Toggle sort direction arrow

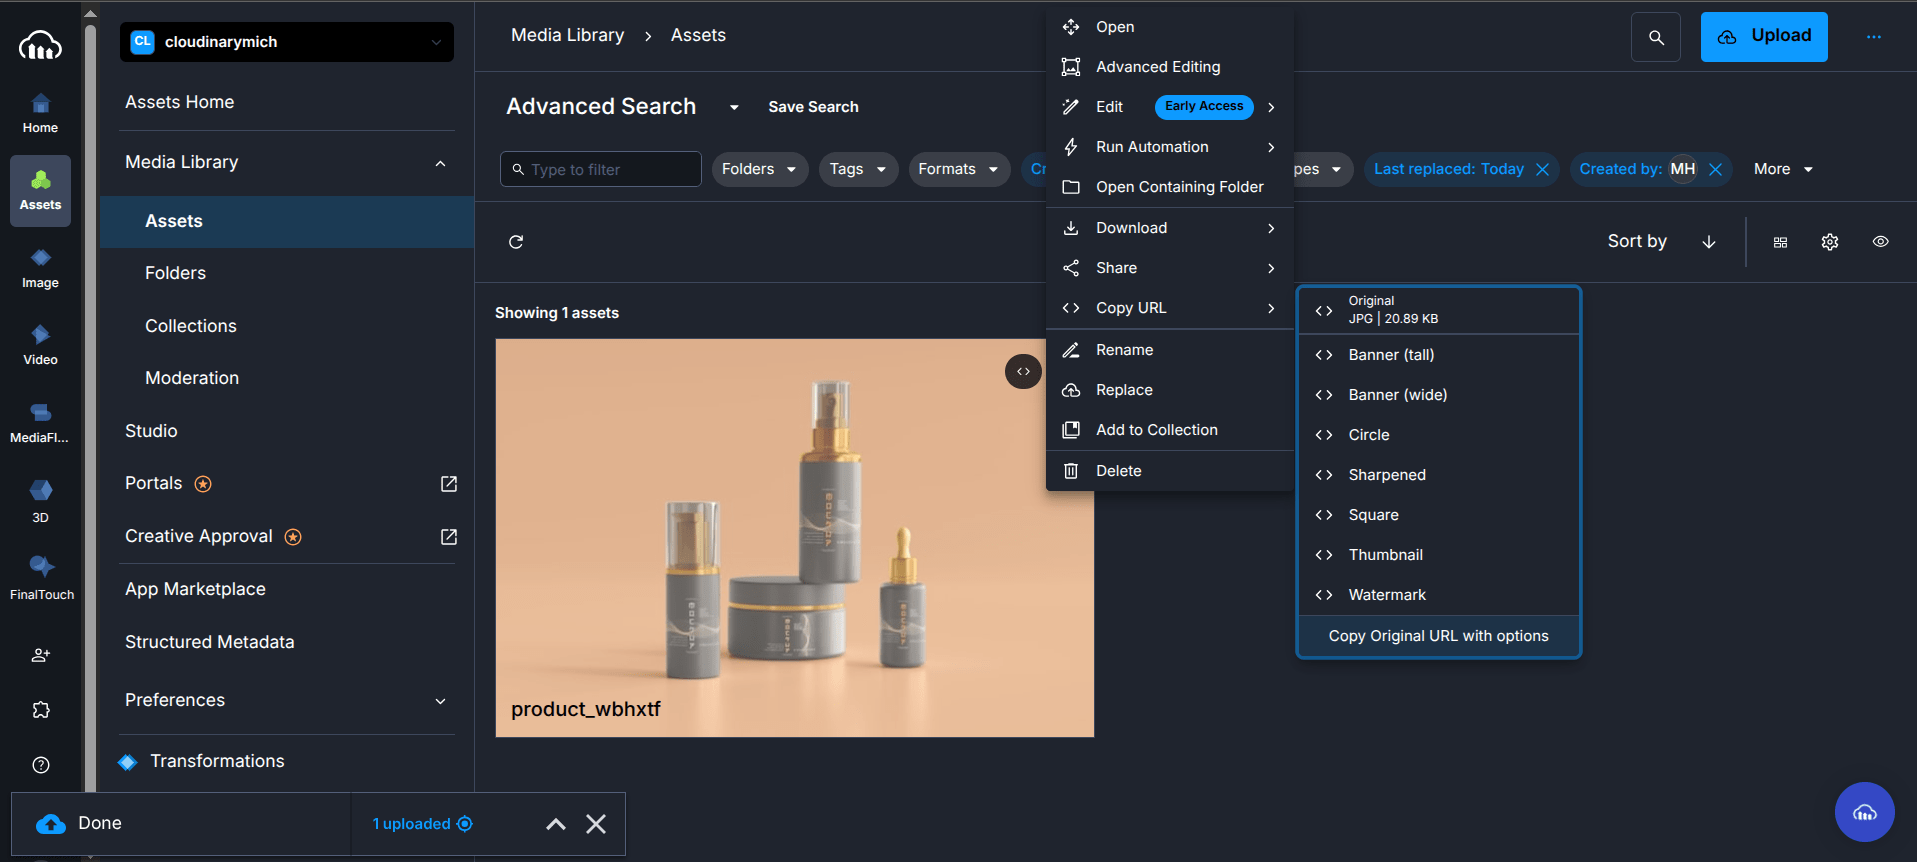pos(1709,242)
